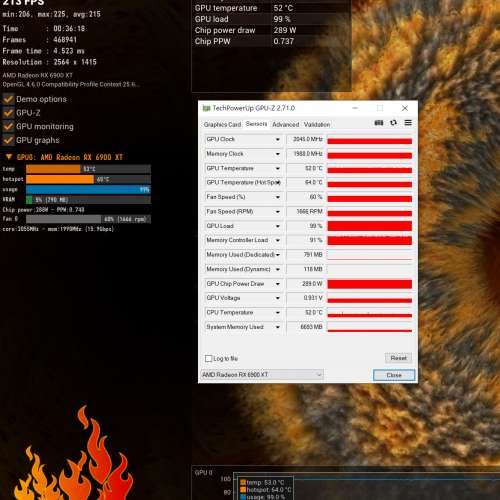Open the Memory Used (Dynamic) dropdown
This screenshot has width=500, height=500.
click(278, 269)
